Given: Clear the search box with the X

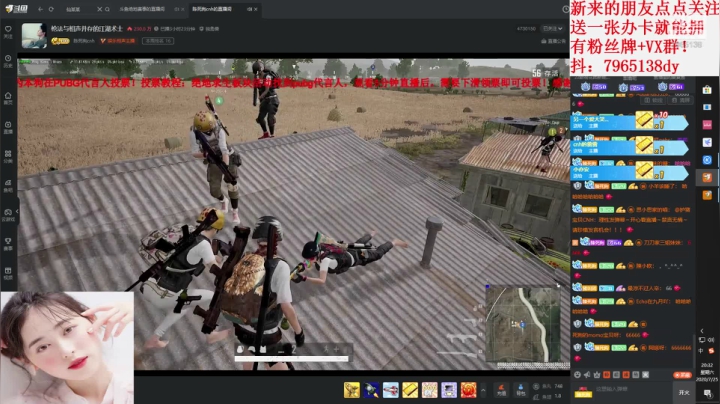Looking at the screenshot, I should [x=99, y=9].
